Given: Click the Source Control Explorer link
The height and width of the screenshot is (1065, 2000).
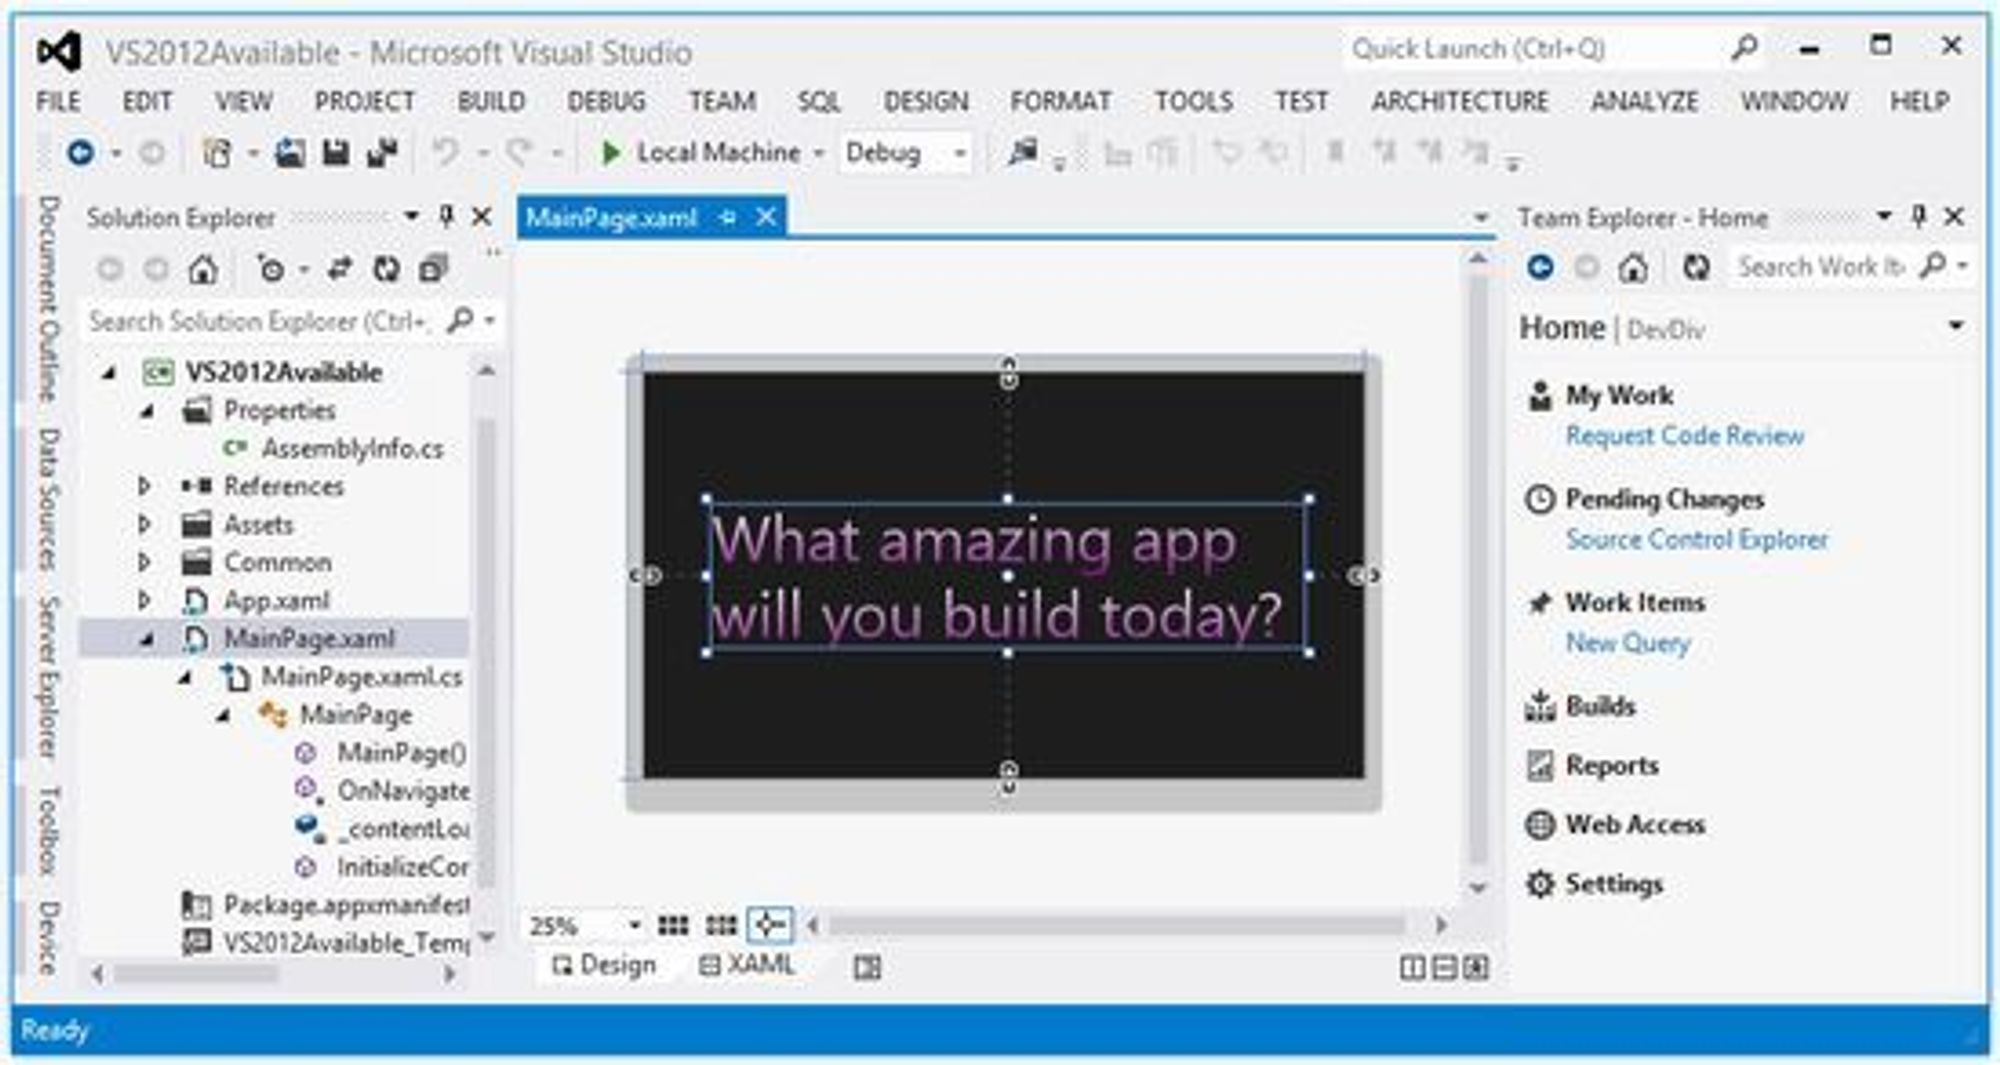Looking at the screenshot, I should tap(1697, 539).
